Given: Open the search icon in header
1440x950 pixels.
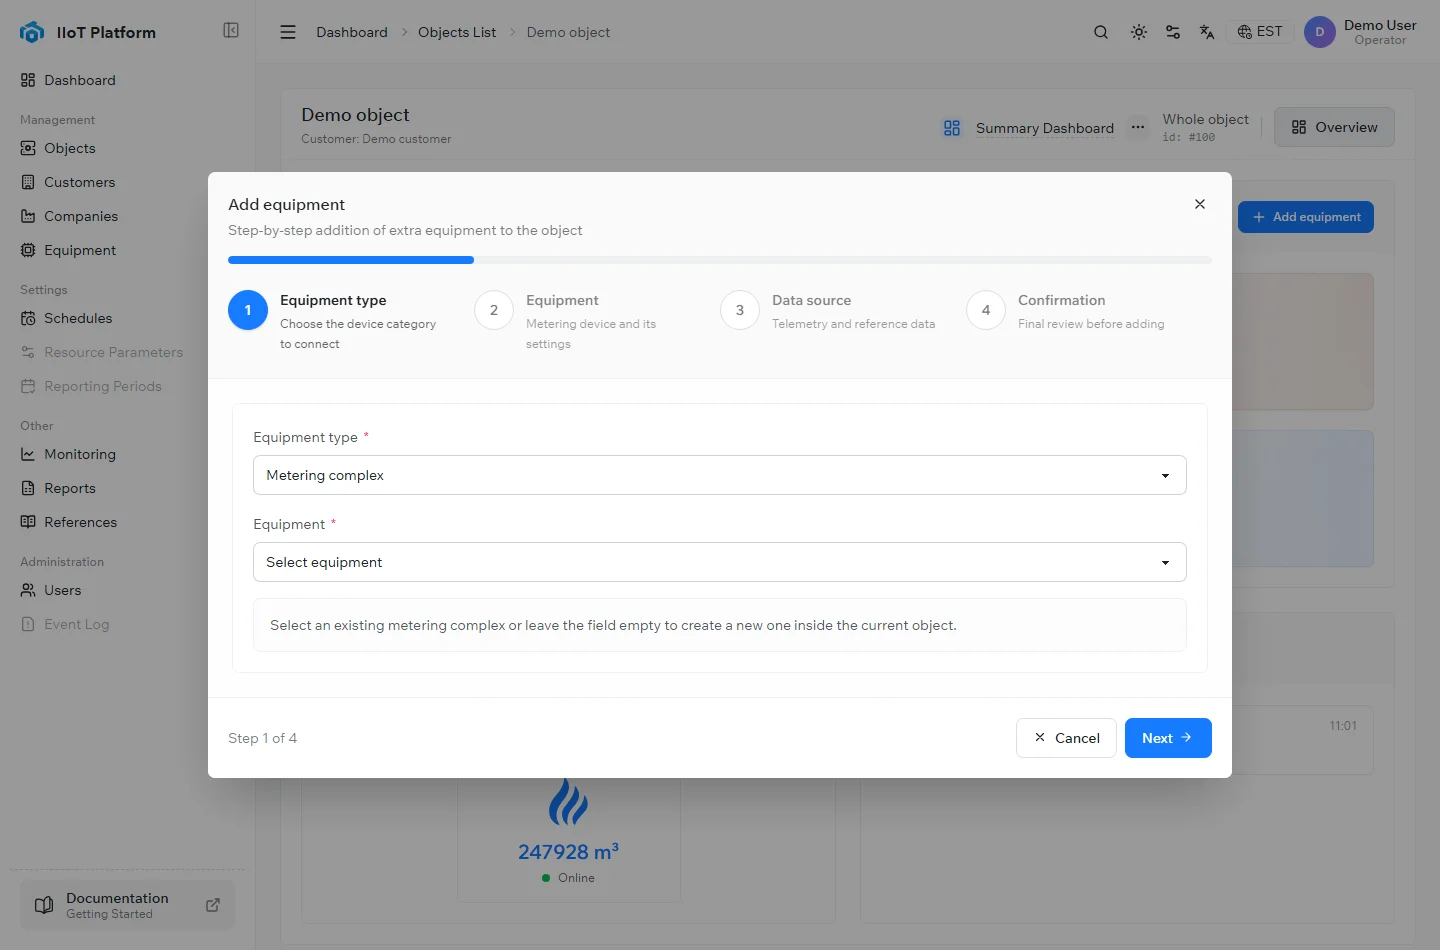Looking at the screenshot, I should (1101, 32).
